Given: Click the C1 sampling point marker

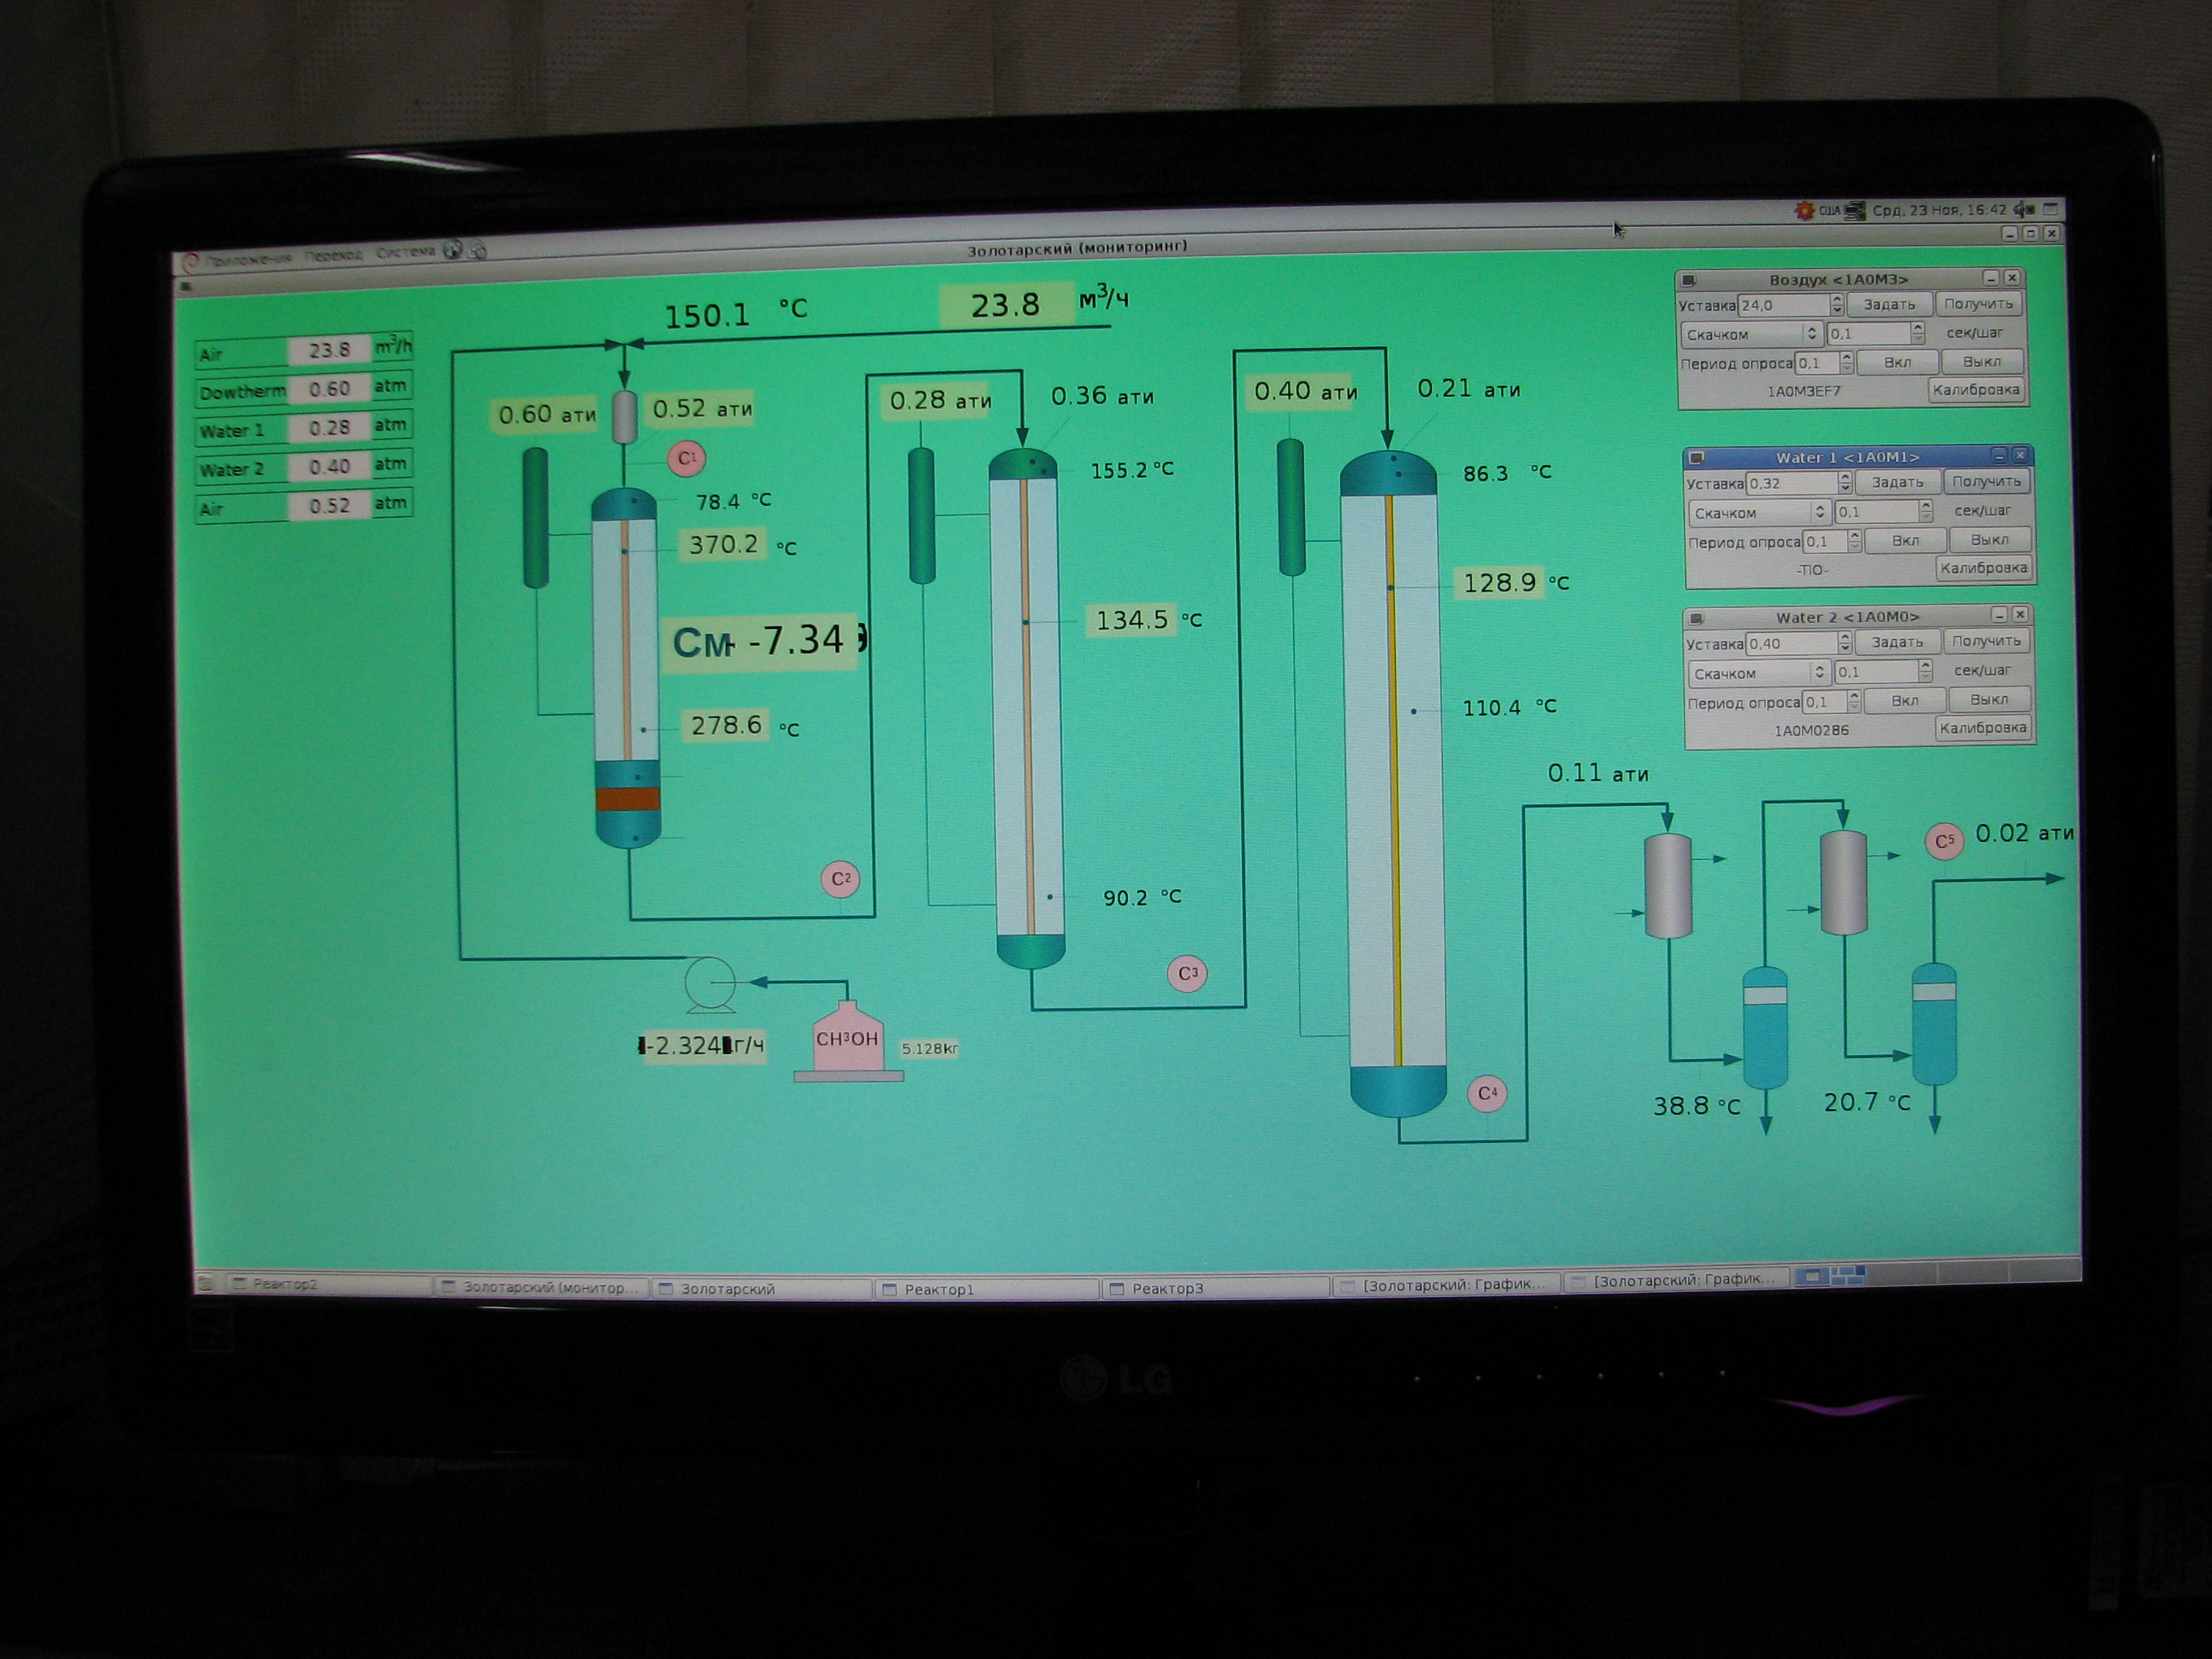Looking at the screenshot, I should (686, 458).
